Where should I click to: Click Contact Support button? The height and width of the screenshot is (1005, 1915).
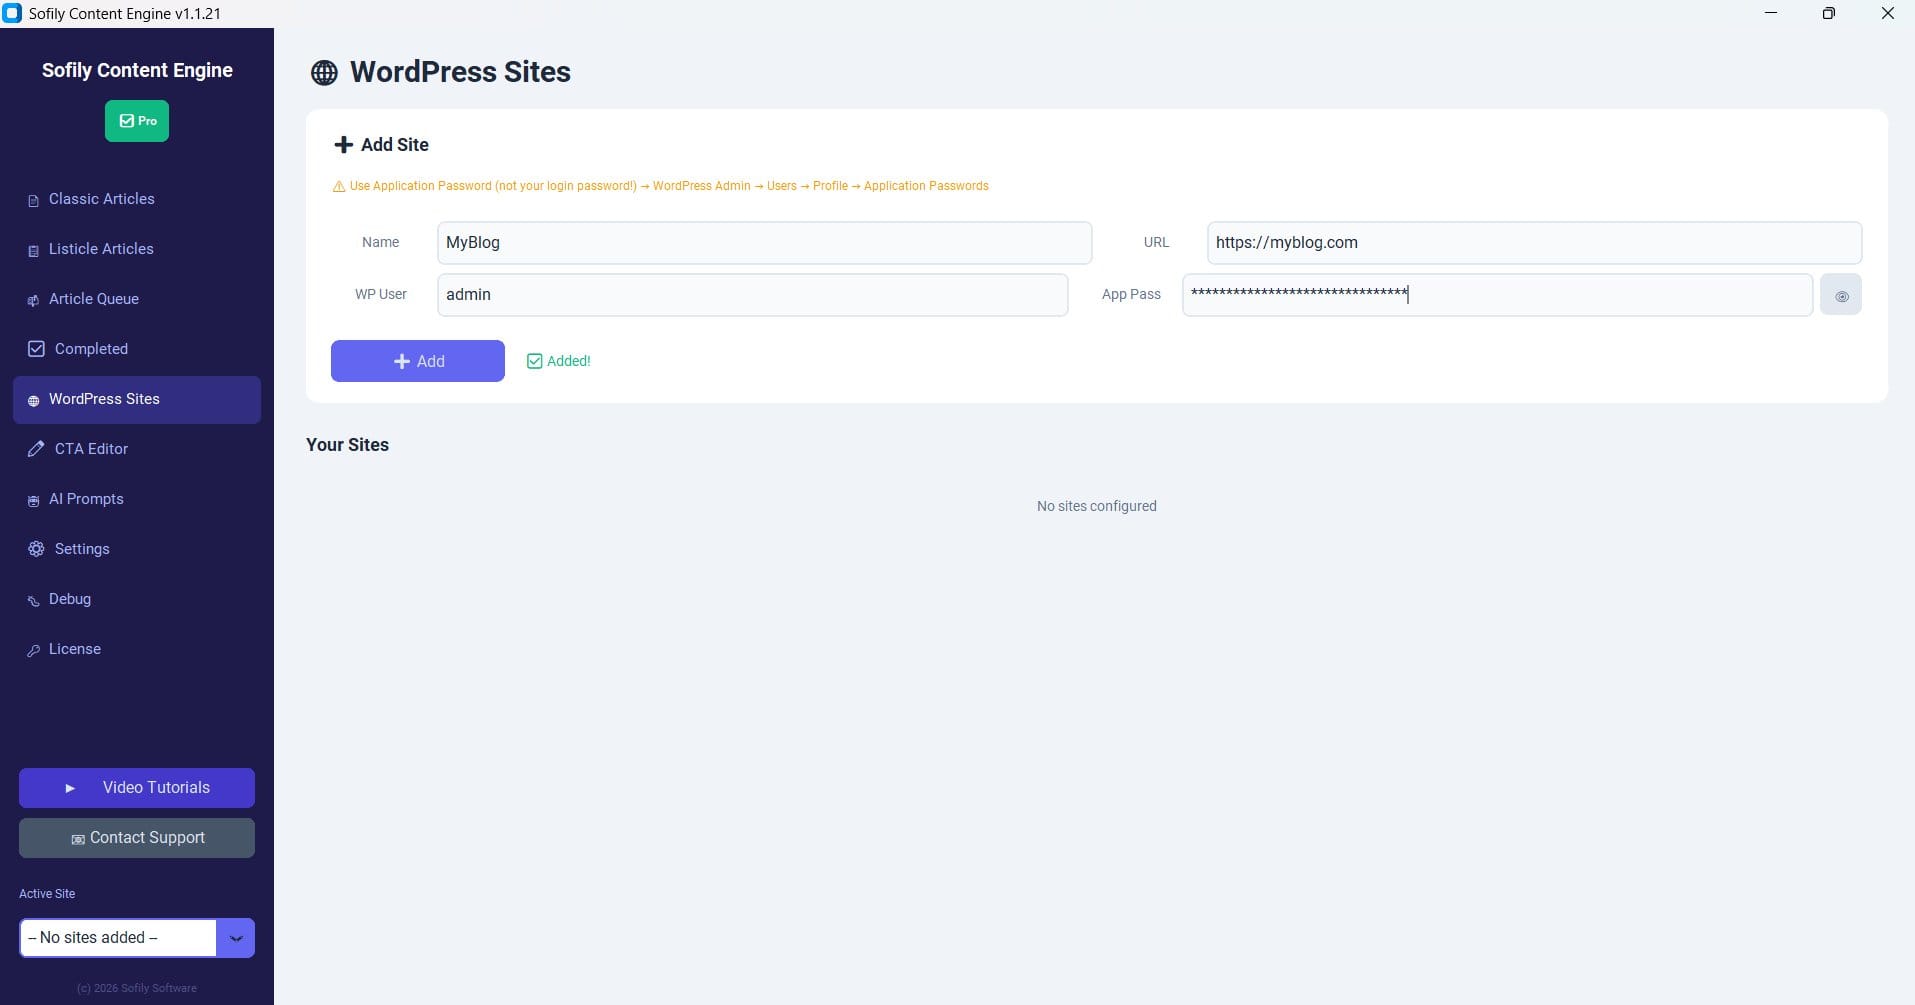pos(137,838)
